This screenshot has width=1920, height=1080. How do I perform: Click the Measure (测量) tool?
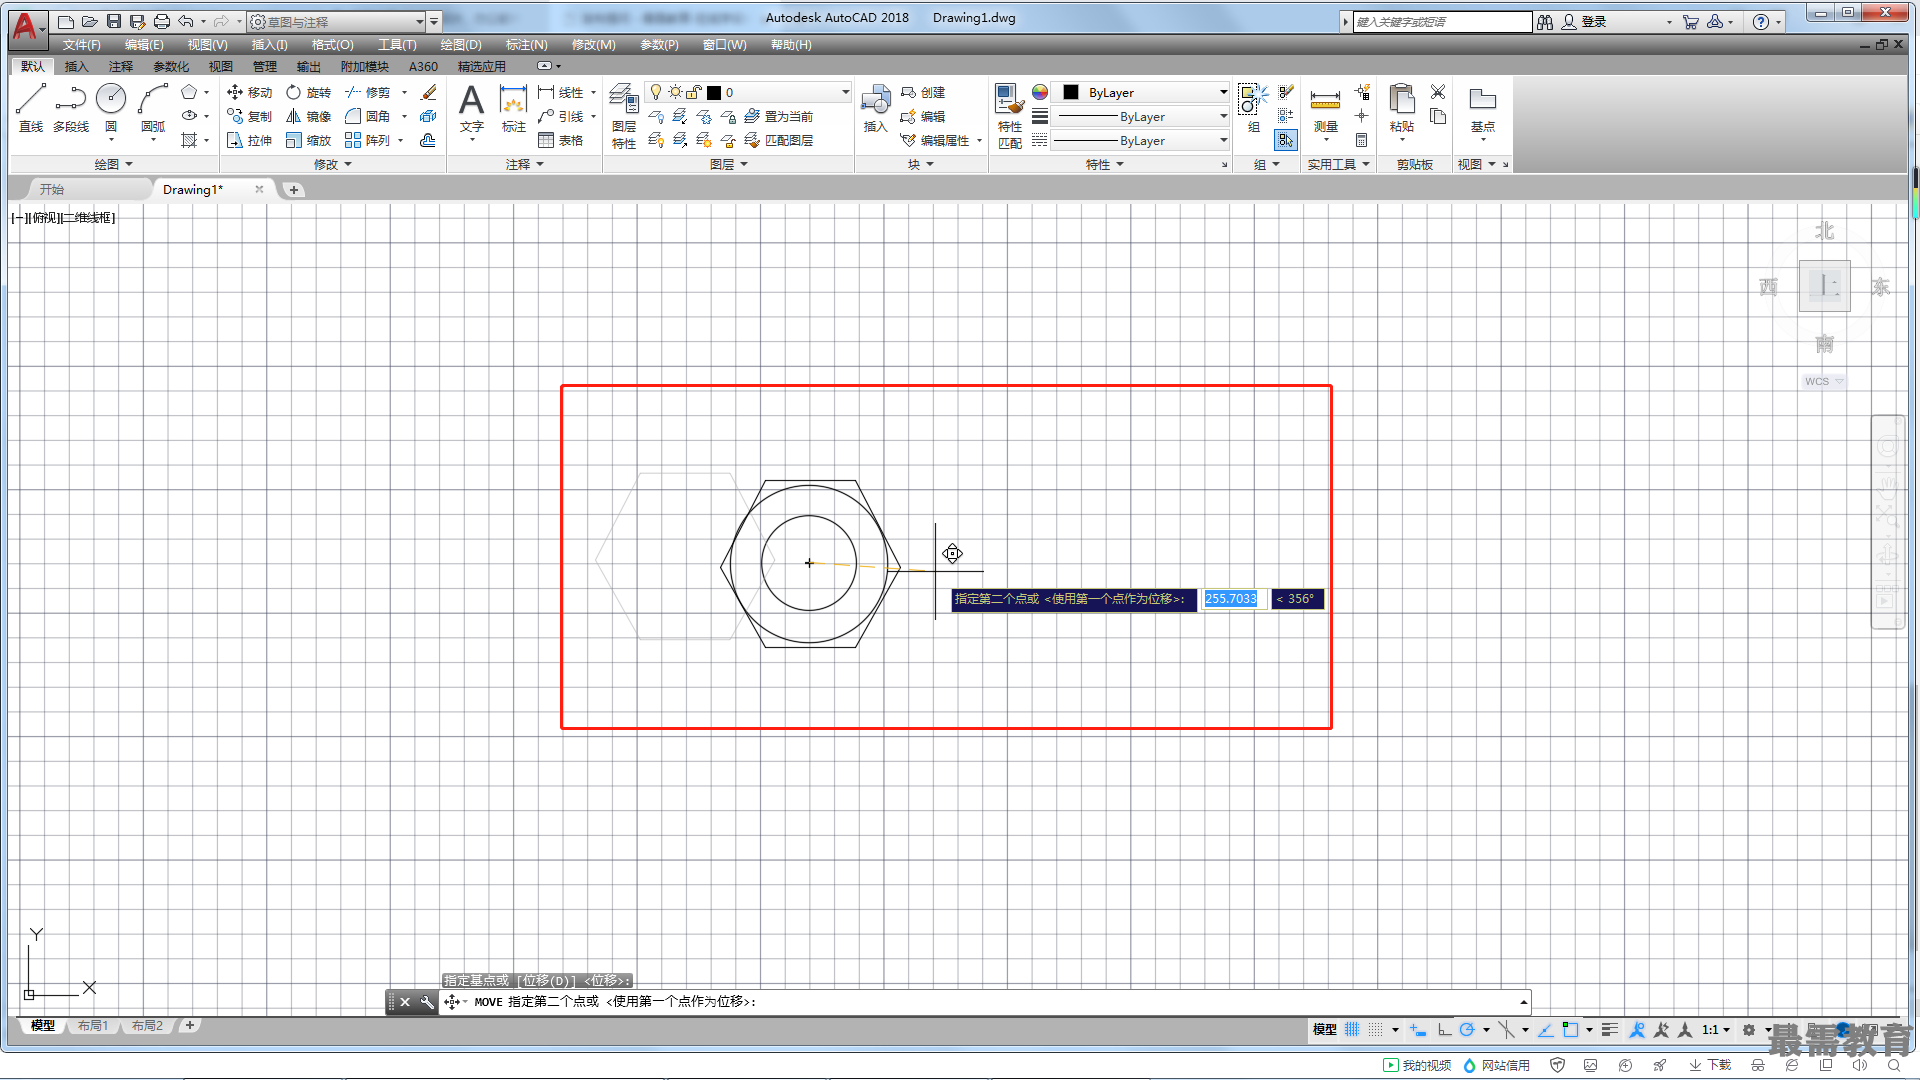click(1326, 110)
